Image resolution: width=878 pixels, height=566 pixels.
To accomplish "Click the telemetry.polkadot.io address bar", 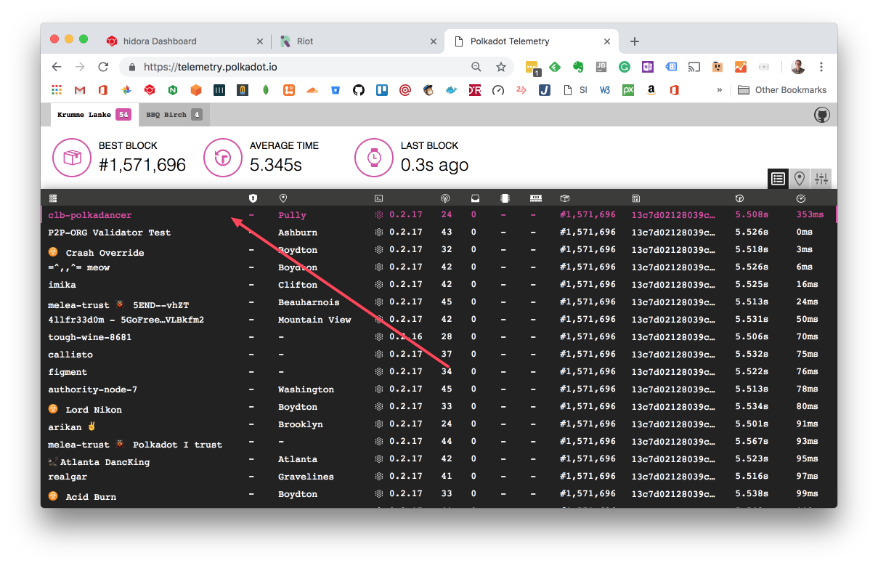I will [x=300, y=67].
